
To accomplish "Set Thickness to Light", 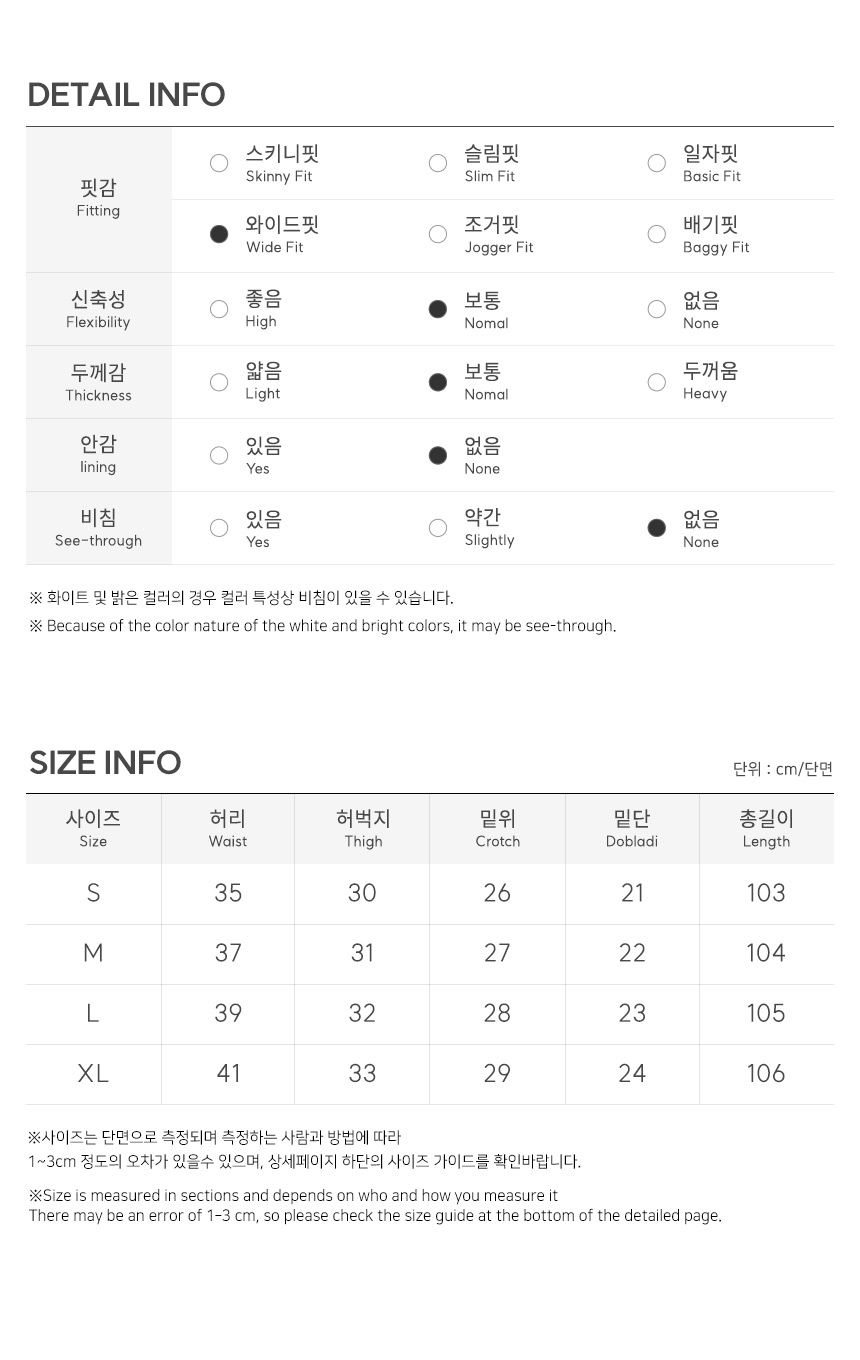I will pos(219,382).
